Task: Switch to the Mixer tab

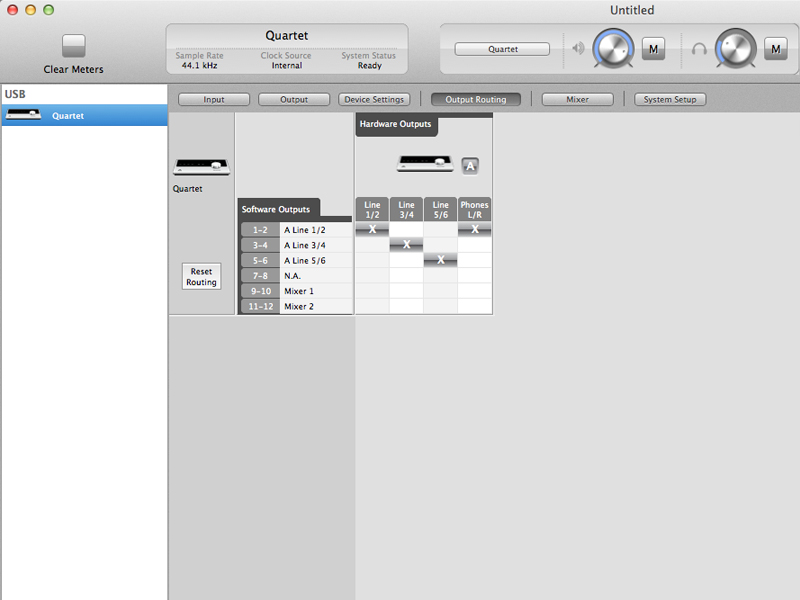Action: [x=578, y=99]
